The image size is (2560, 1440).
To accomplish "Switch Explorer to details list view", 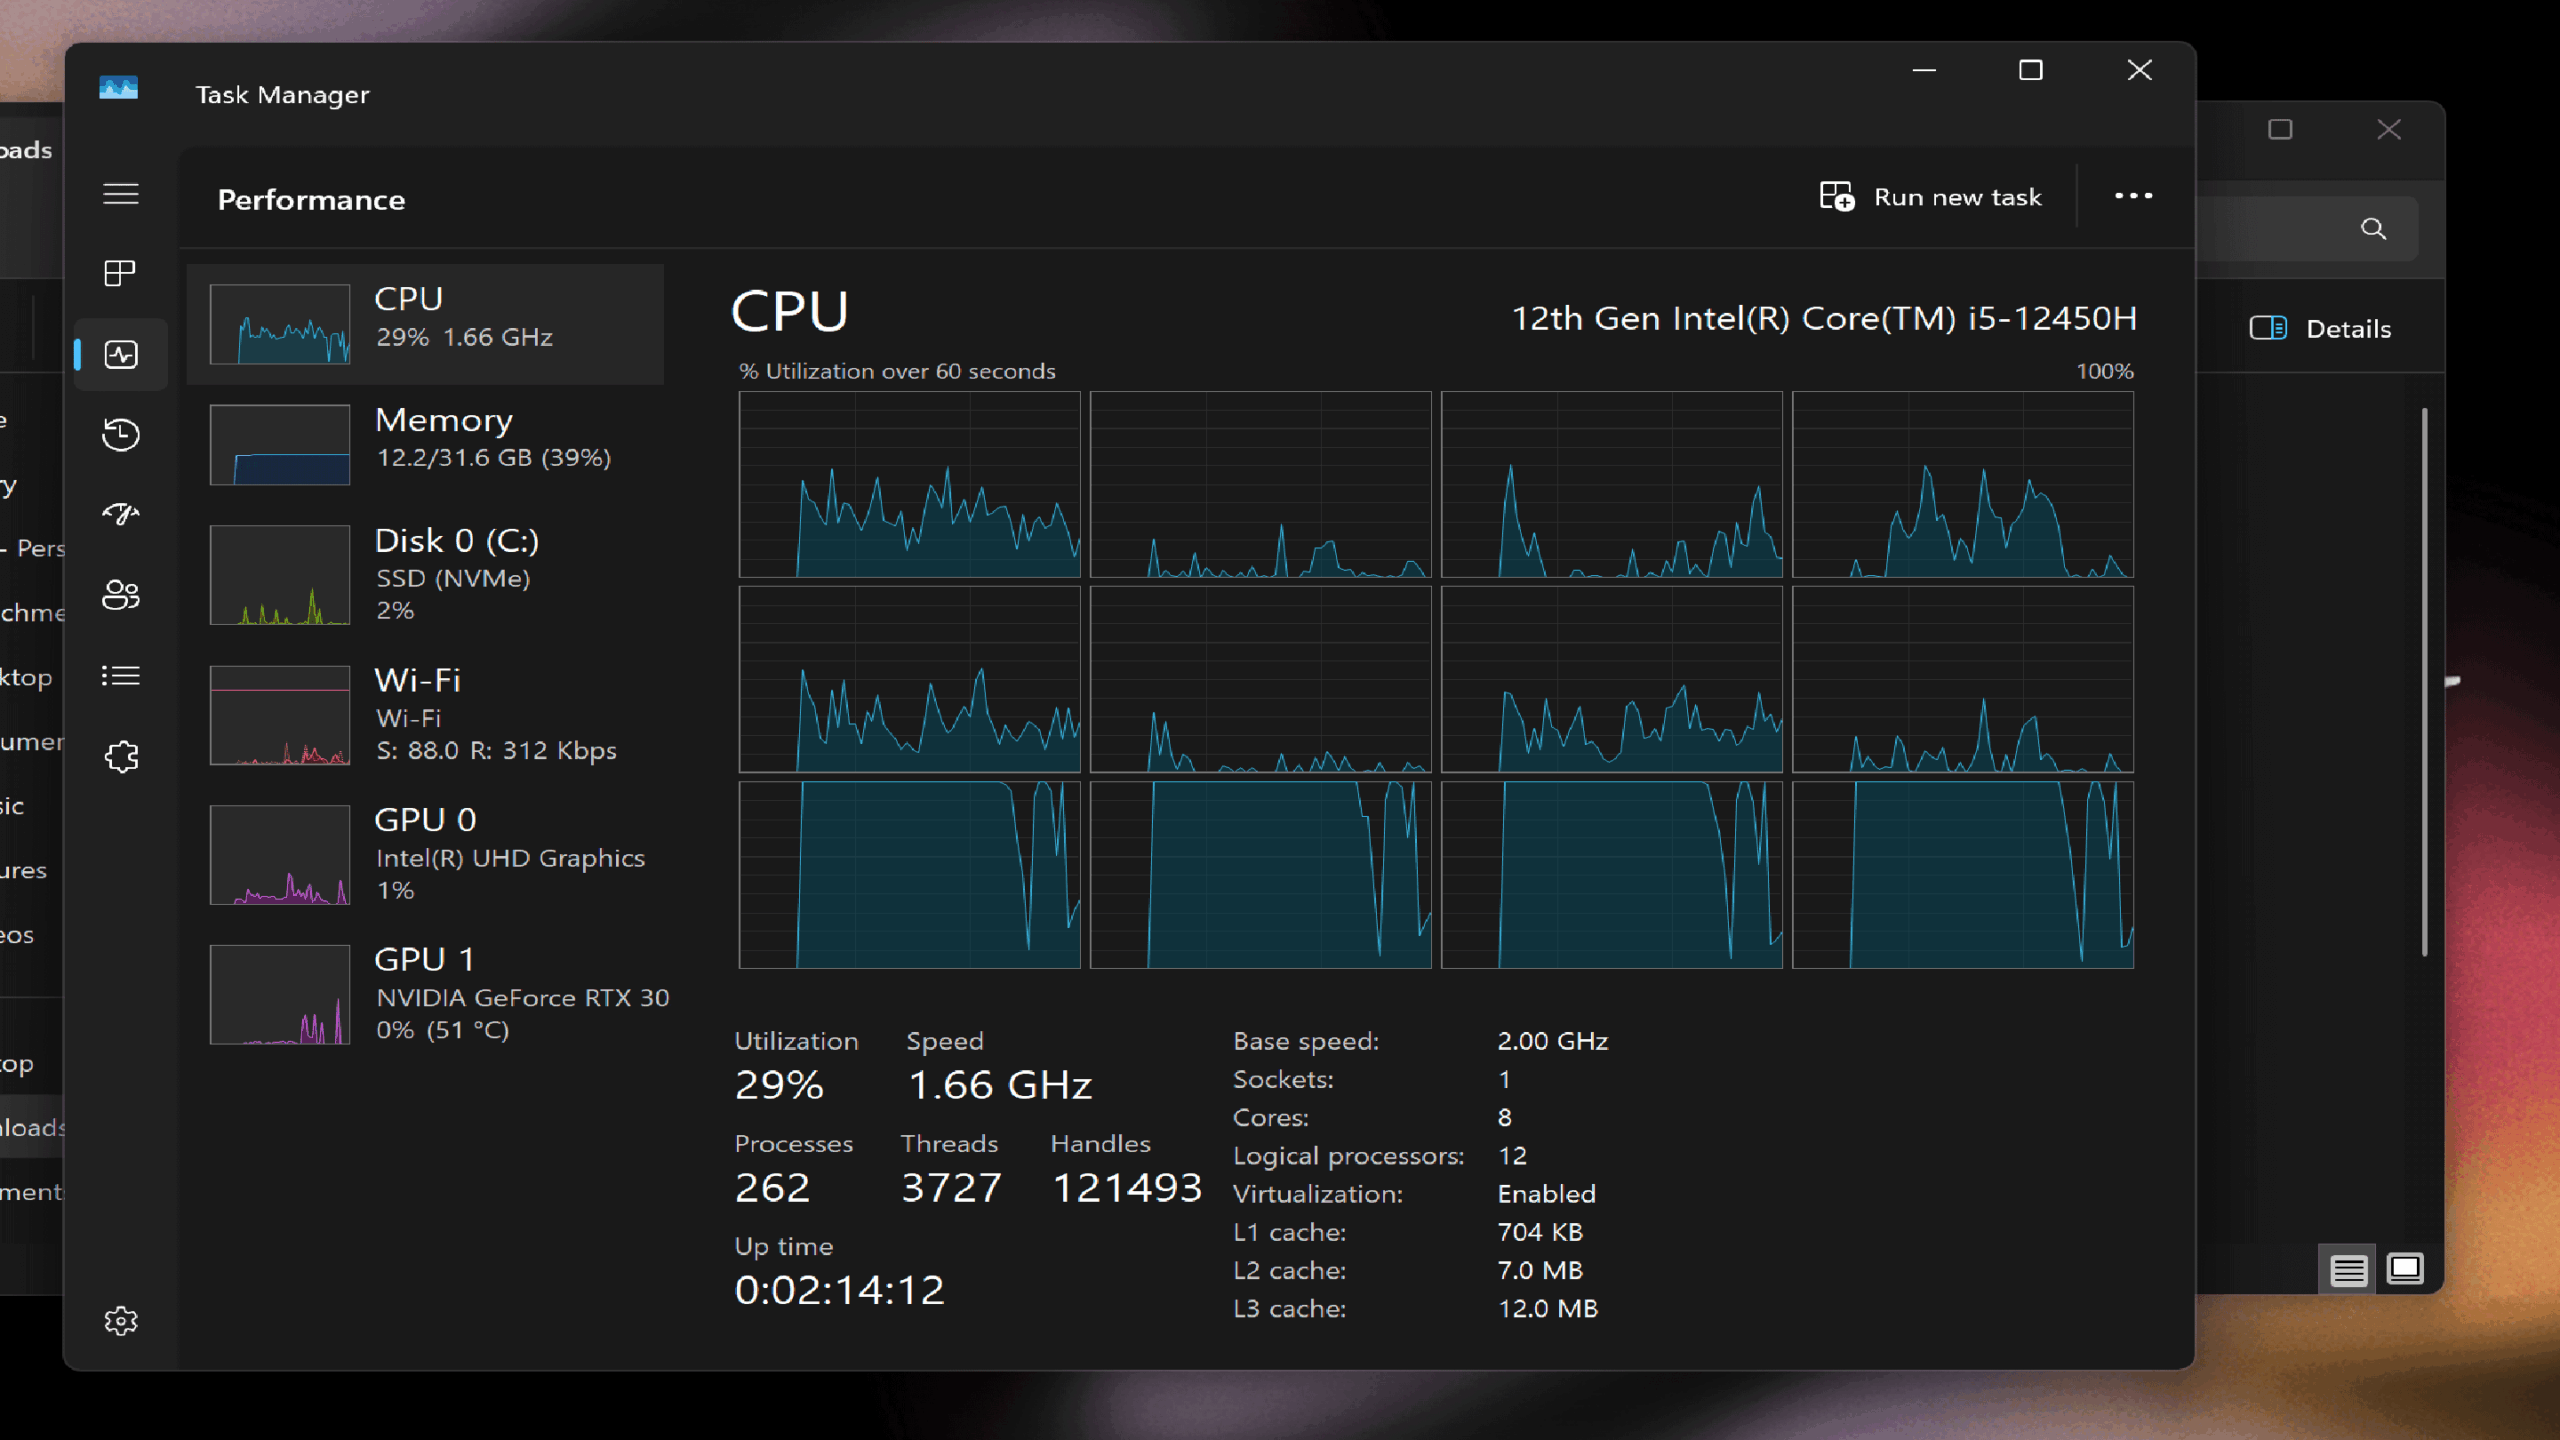I will pyautogui.click(x=2348, y=1270).
